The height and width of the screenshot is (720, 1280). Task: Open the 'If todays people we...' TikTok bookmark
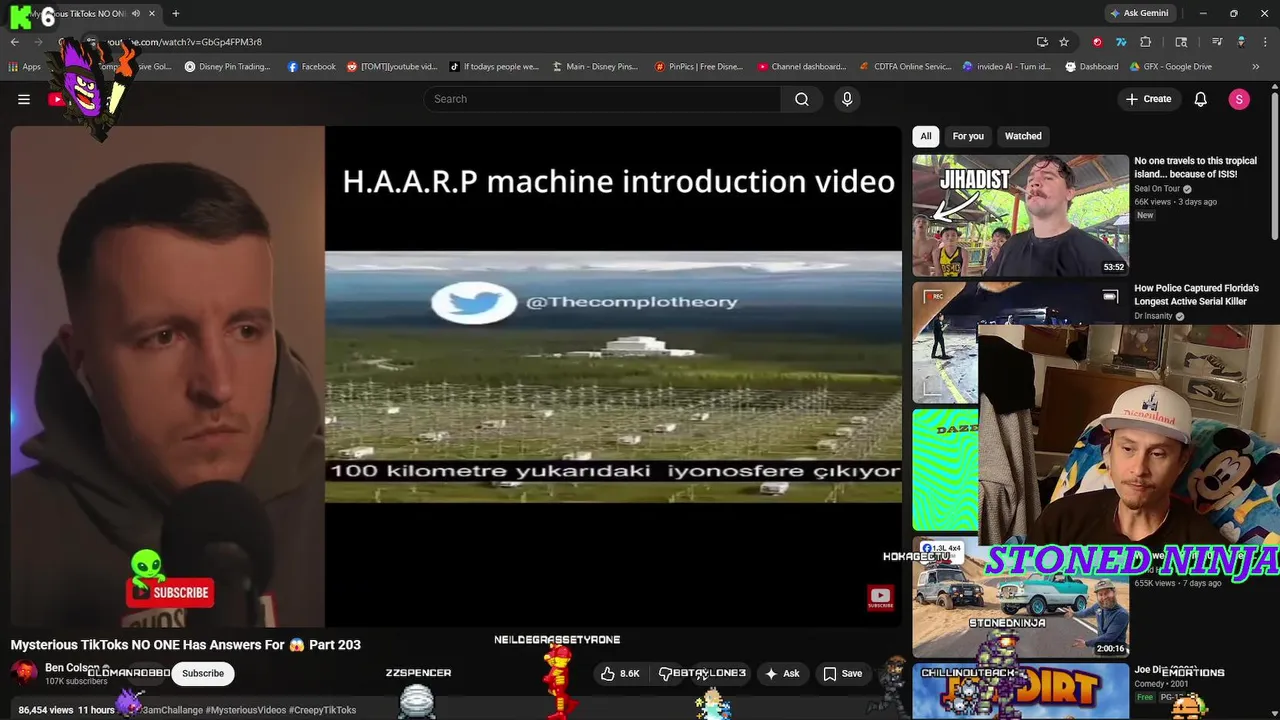(494, 67)
